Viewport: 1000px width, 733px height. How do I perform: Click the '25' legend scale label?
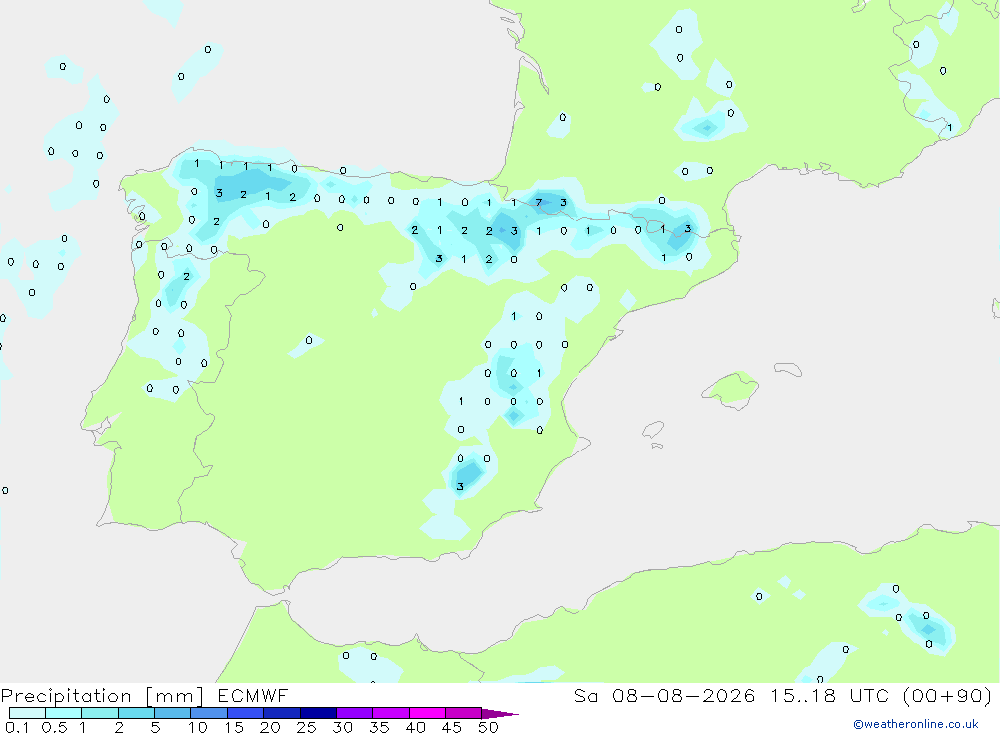coord(306,727)
